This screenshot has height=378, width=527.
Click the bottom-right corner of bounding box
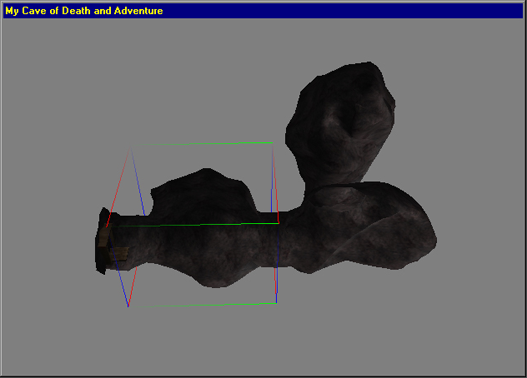click(277, 303)
